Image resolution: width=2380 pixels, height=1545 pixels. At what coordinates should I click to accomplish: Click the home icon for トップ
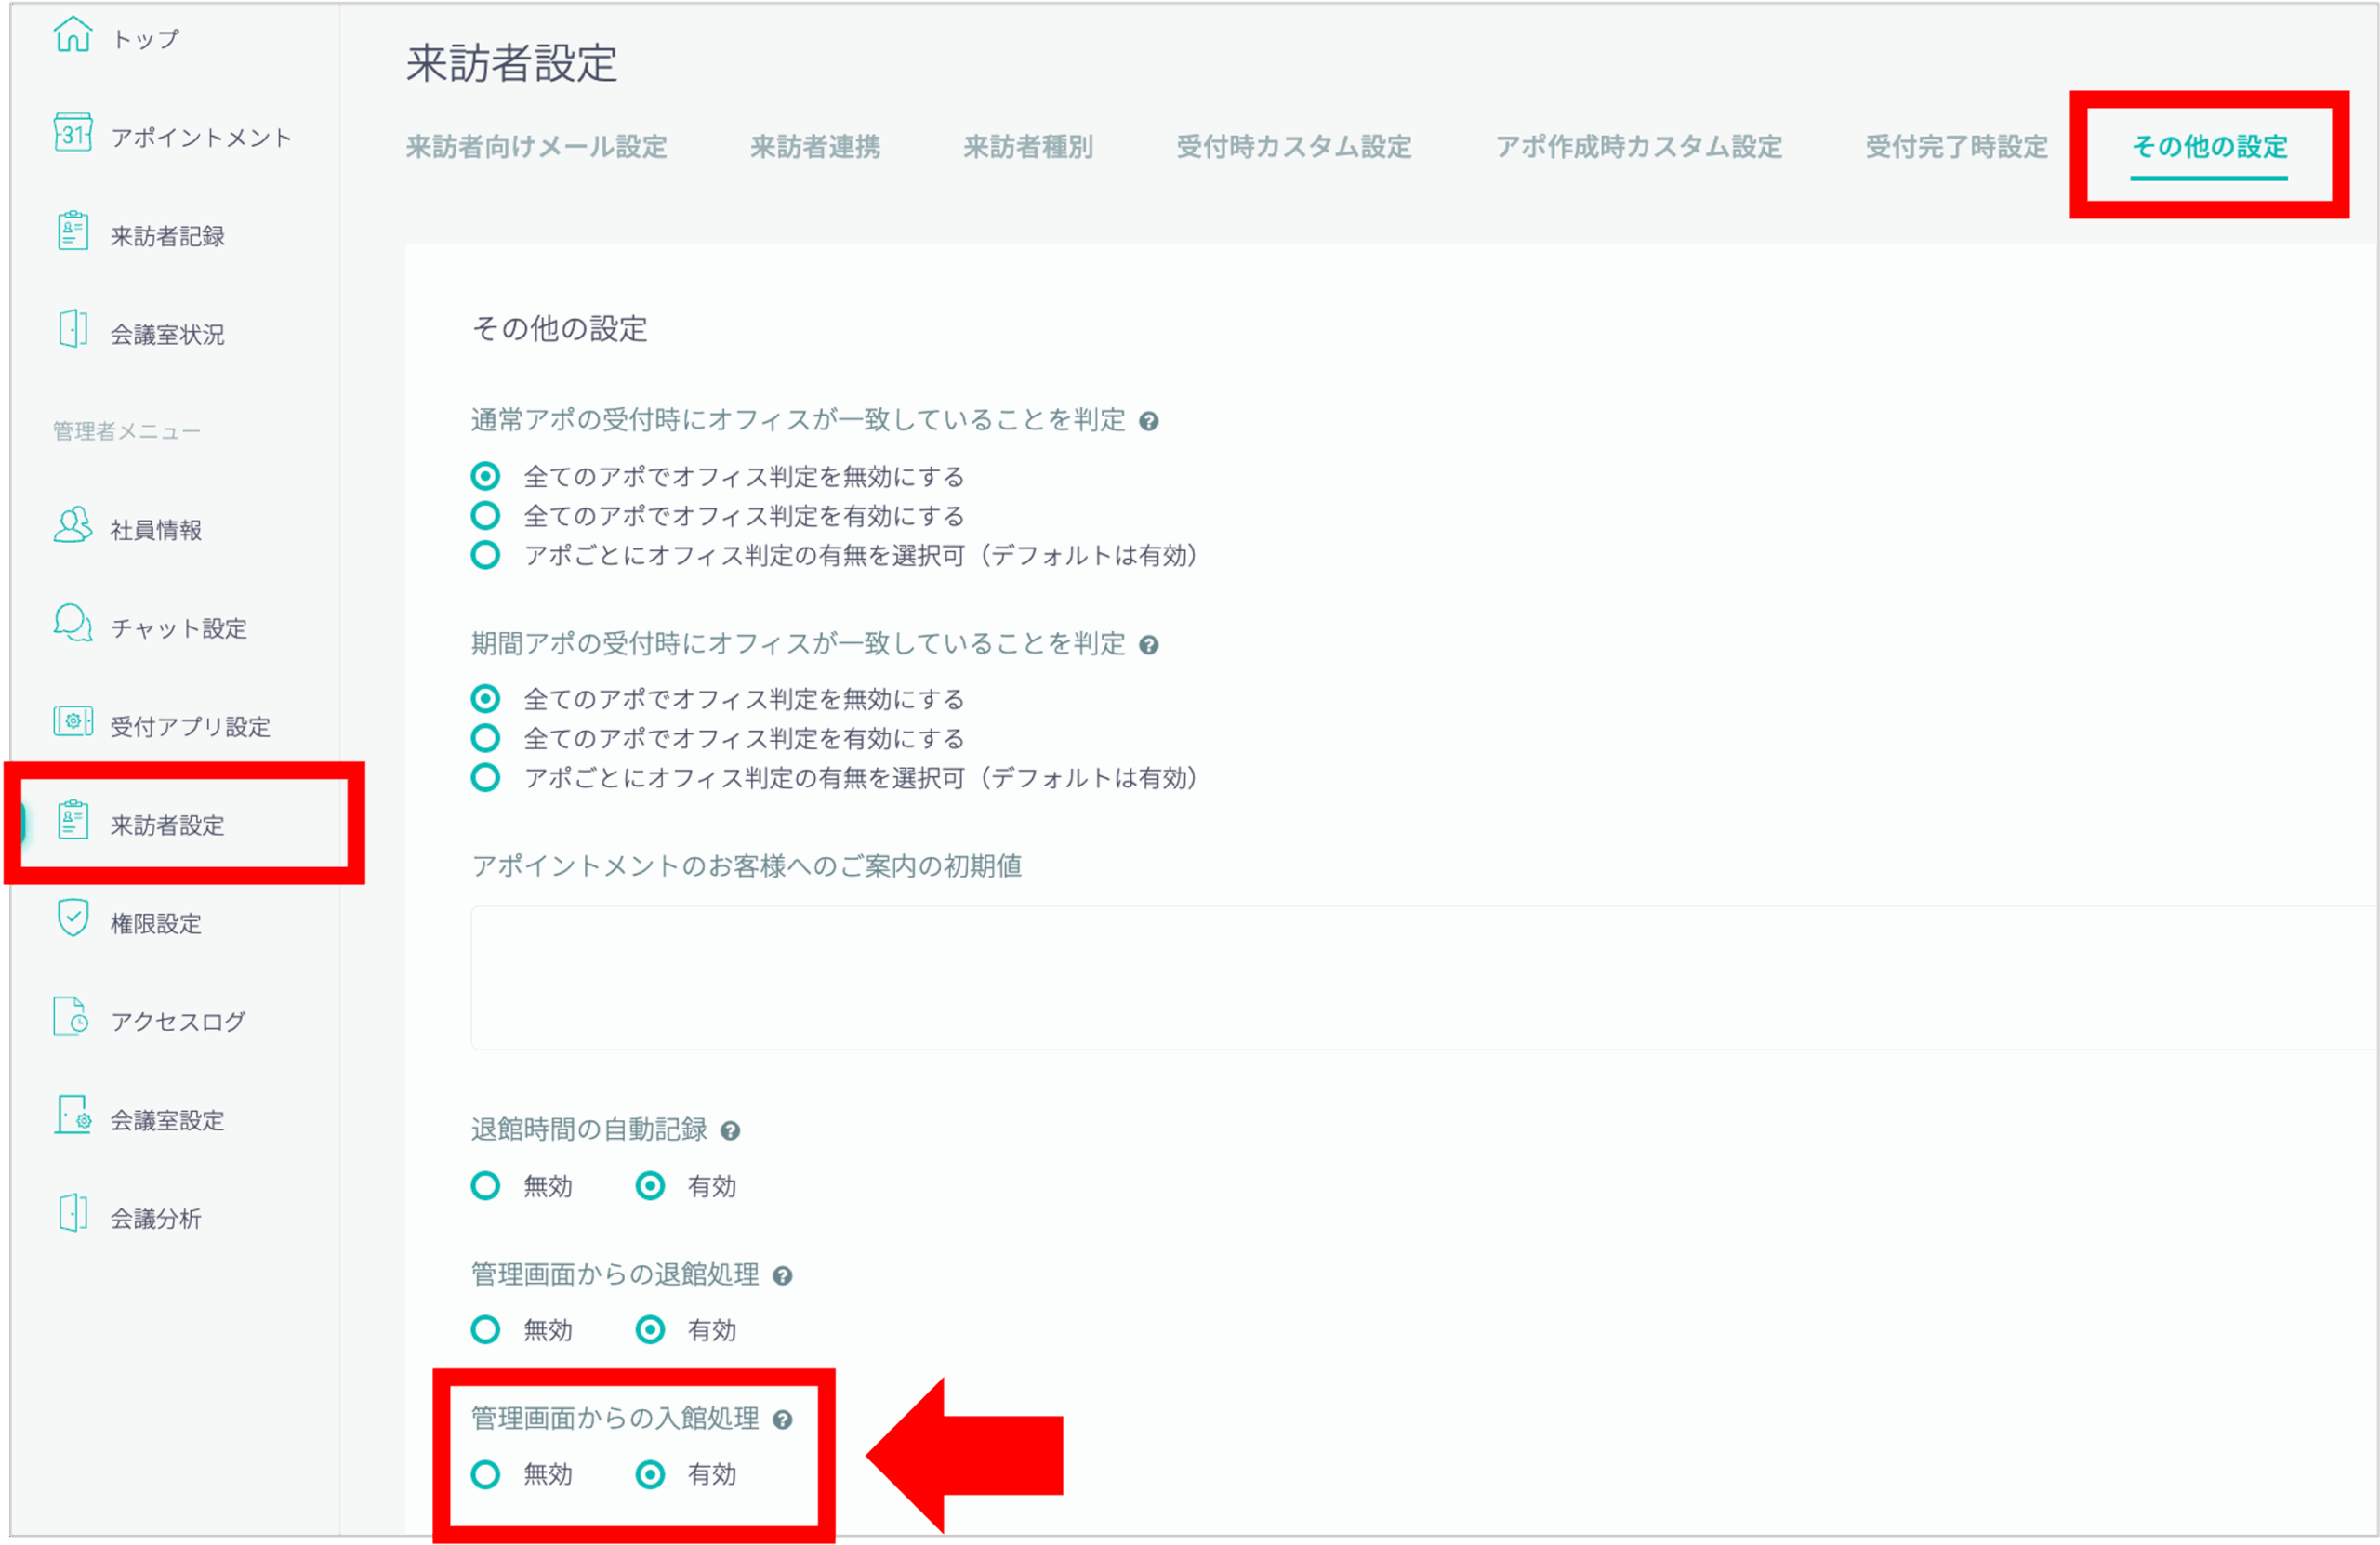pos(72,35)
